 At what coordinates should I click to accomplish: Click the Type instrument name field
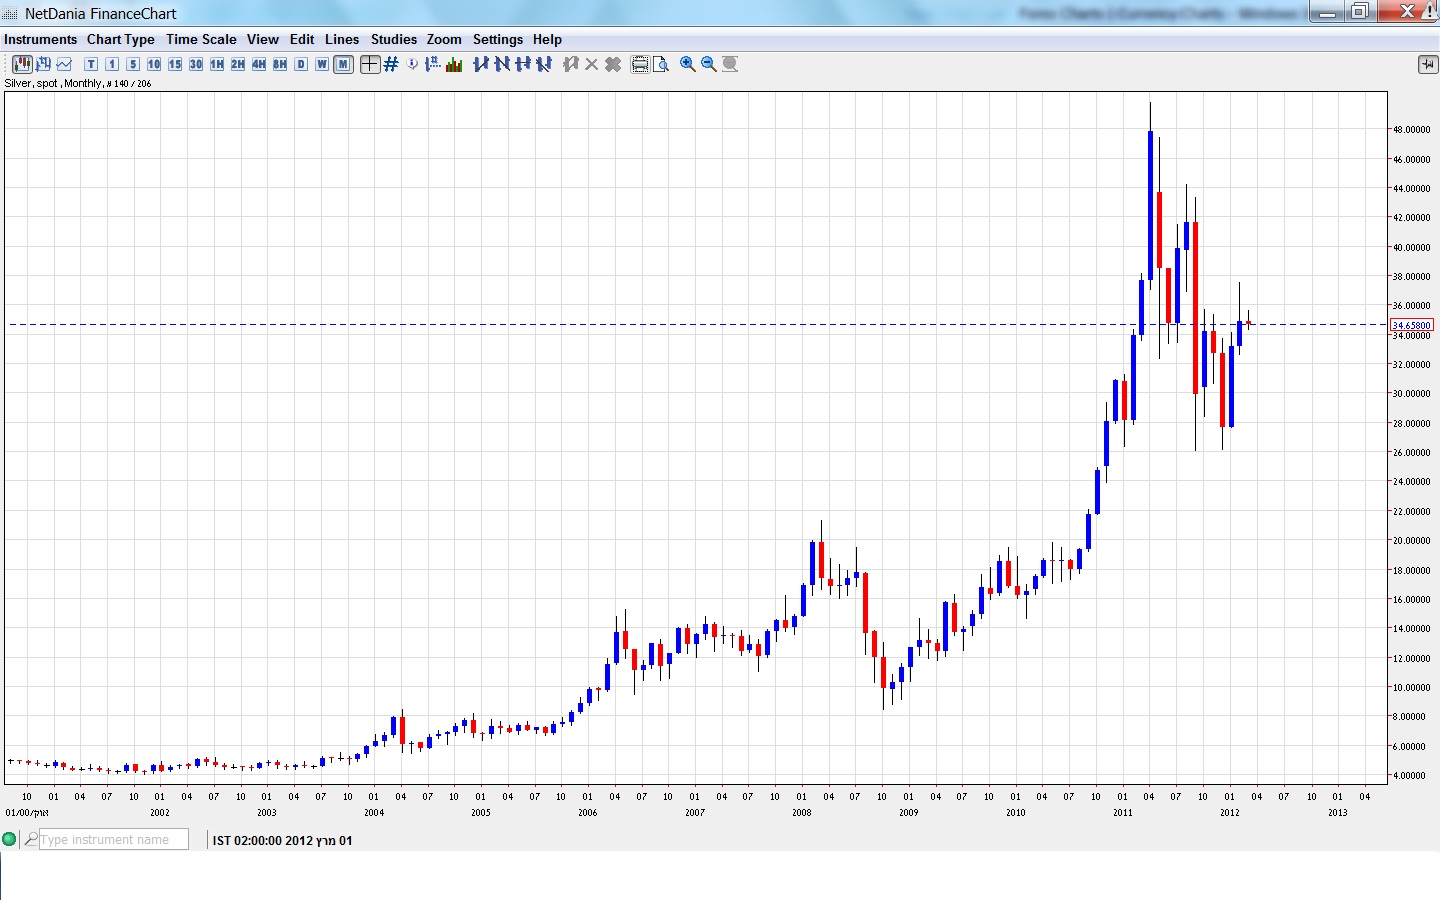click(x=113, y=840)
